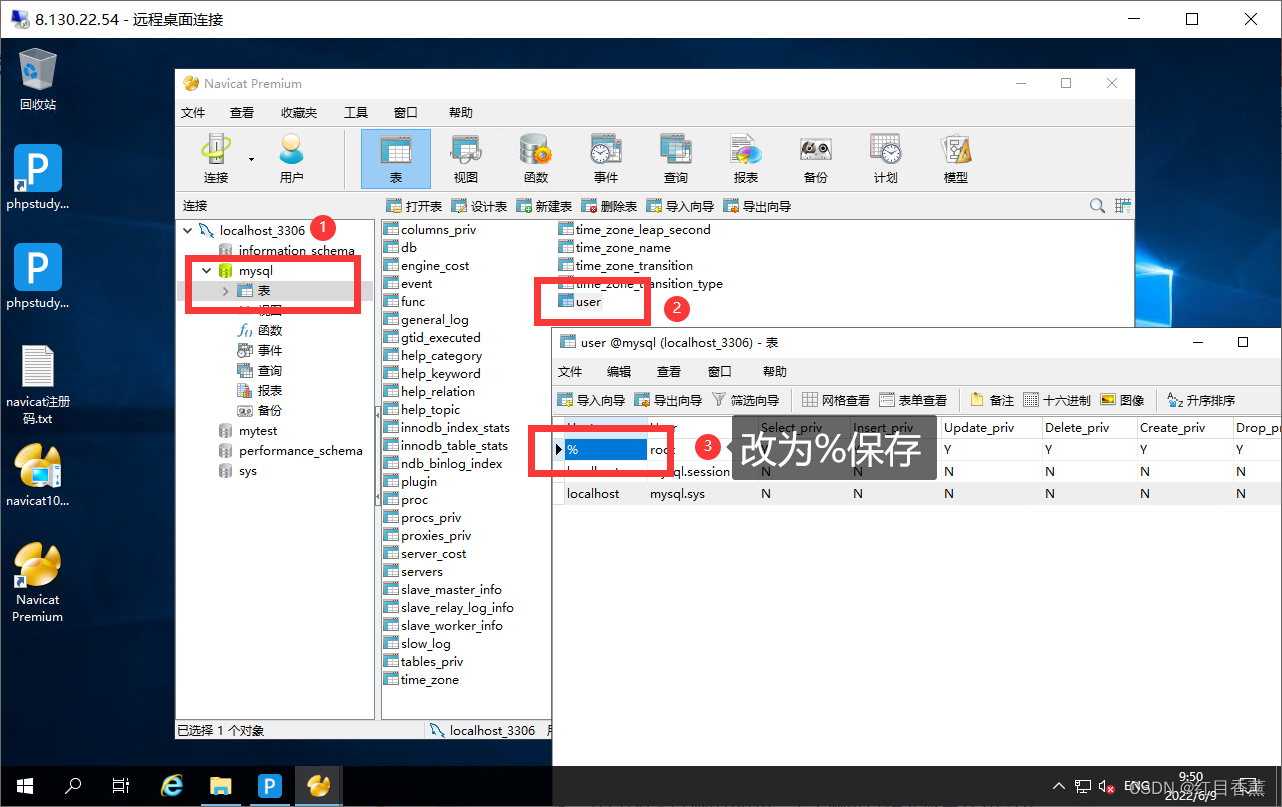1282x807 pixels.
Task: Switch to 网格查看 grid view
Action: point(836,400)
